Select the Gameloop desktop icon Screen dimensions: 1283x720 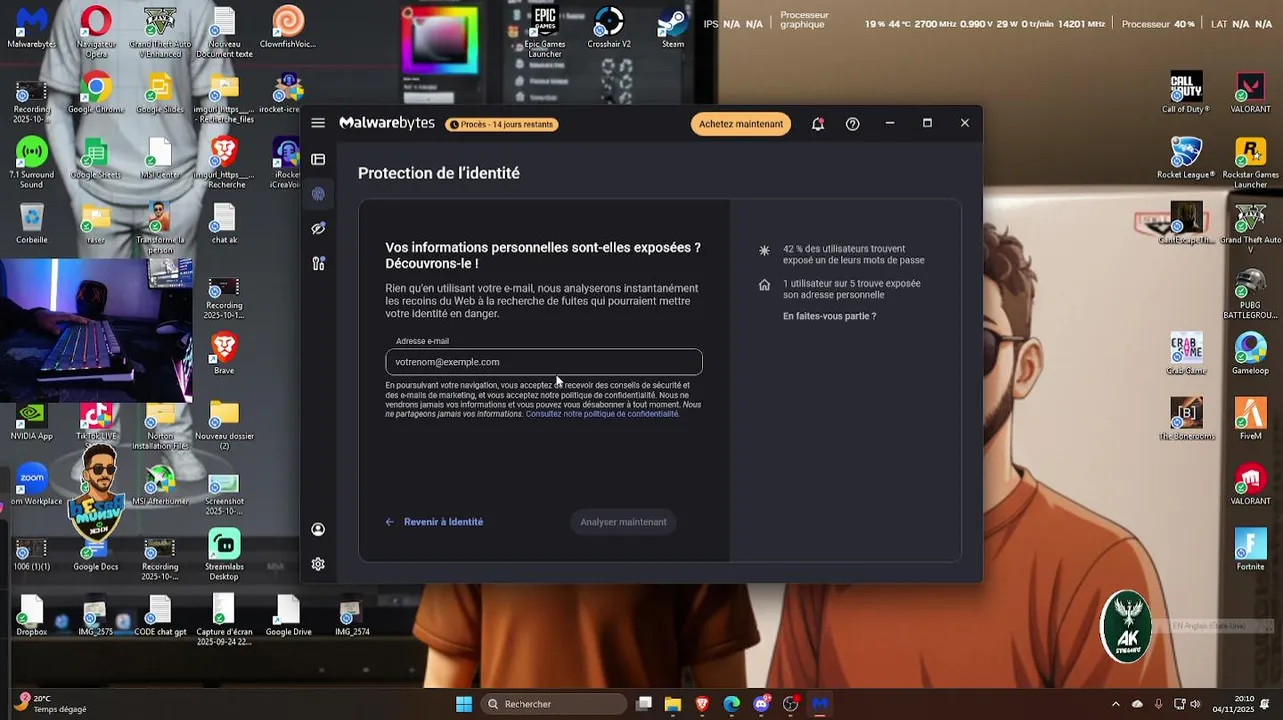pyautogui.click(x=1250, y=354)
